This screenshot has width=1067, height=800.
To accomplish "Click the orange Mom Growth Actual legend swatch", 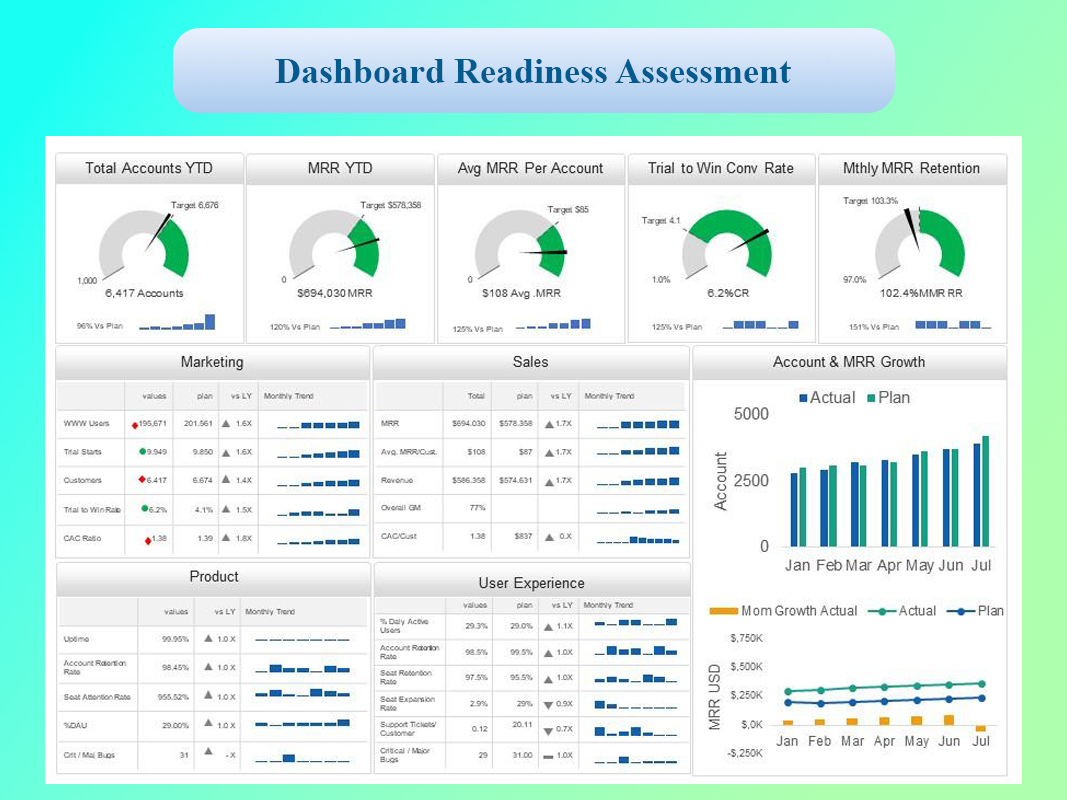I will tap(723, 611).
